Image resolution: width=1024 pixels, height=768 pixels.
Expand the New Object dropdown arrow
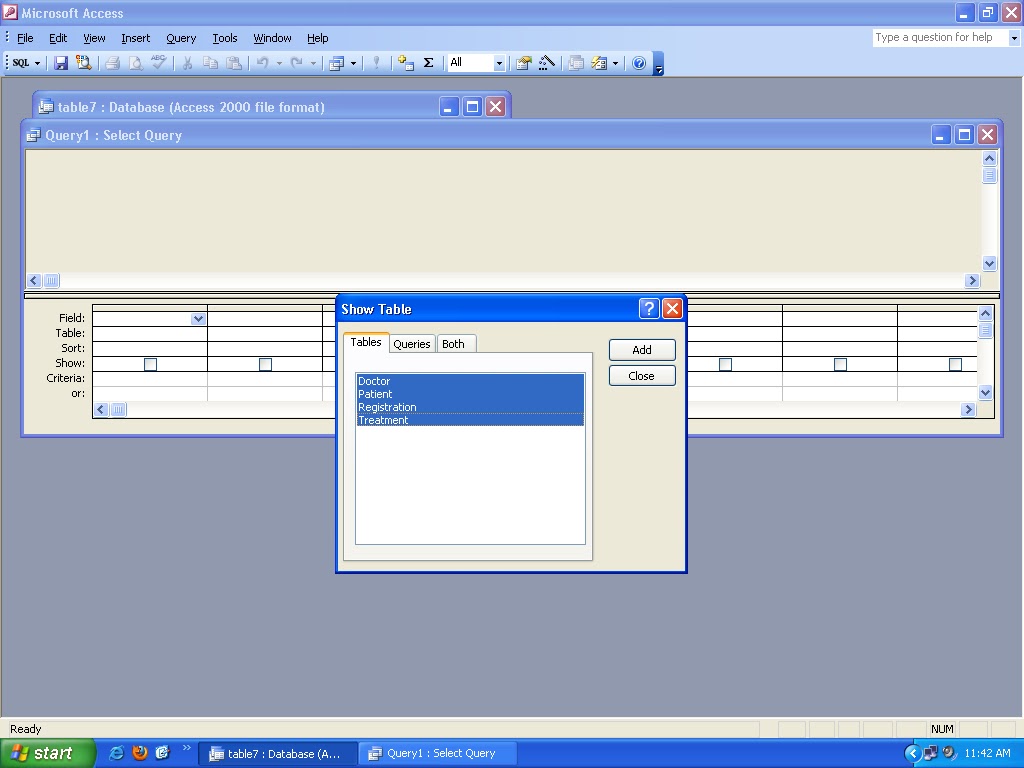click(x=615, y=63)
